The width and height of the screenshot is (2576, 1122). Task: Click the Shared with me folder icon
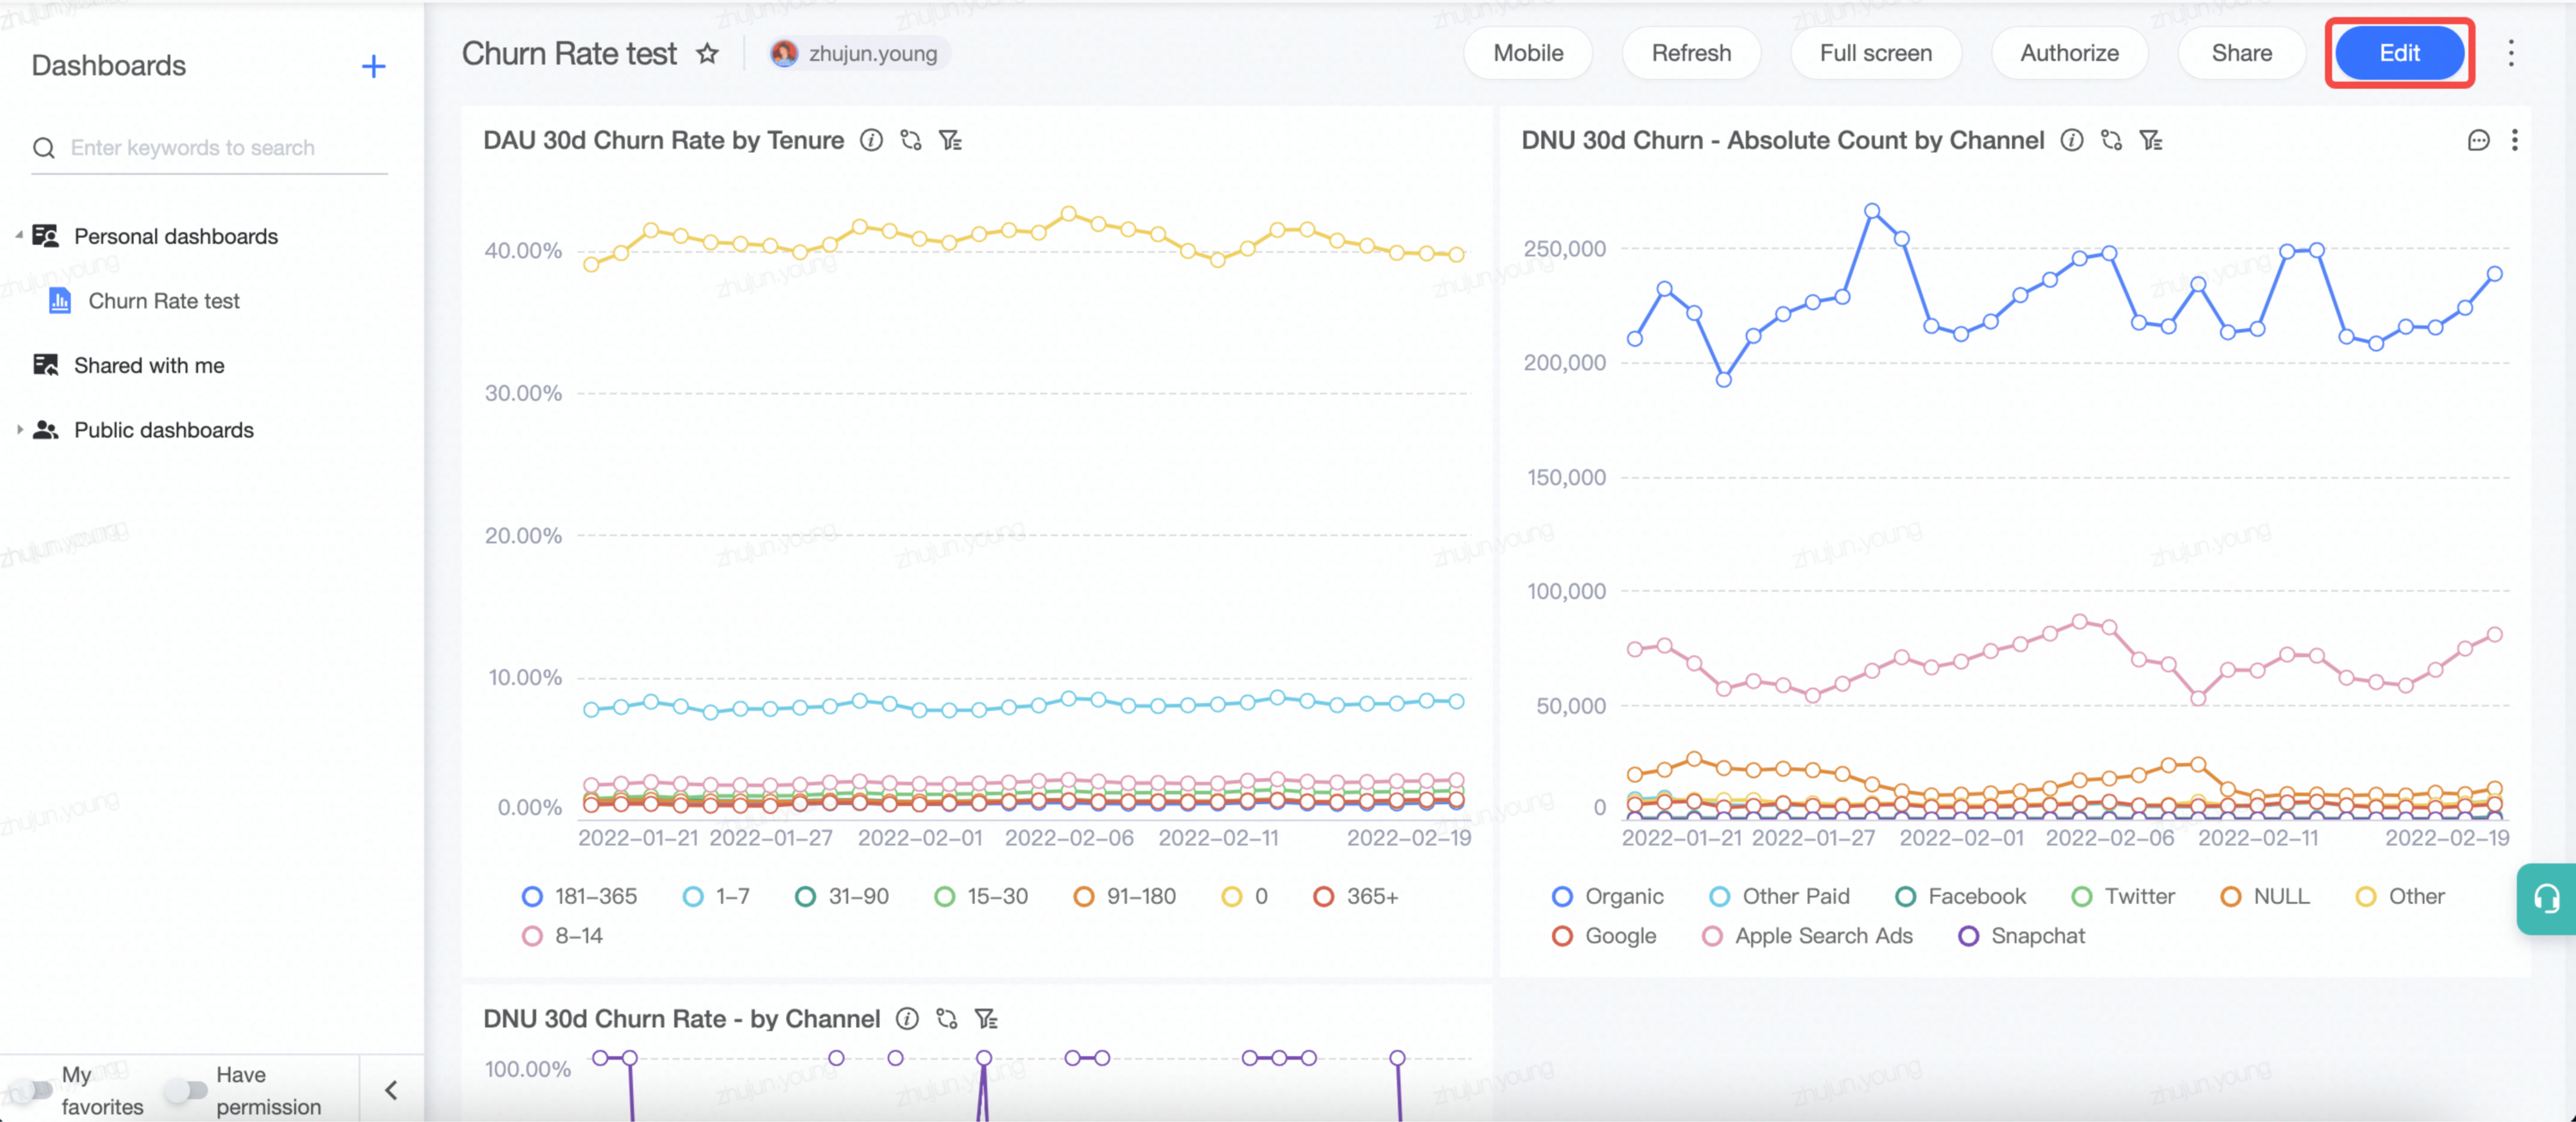(x=46, y=365)
